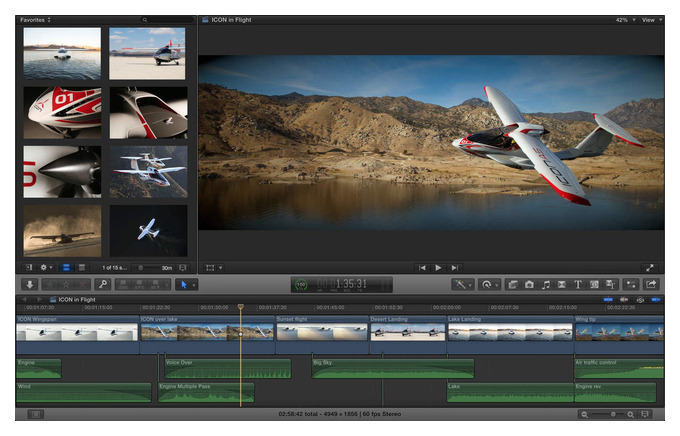The height and width of the screenshot is (436, 680).
Task: Switch Event Browser to list view
Action: pyautogui.click(x=82, y=268)
